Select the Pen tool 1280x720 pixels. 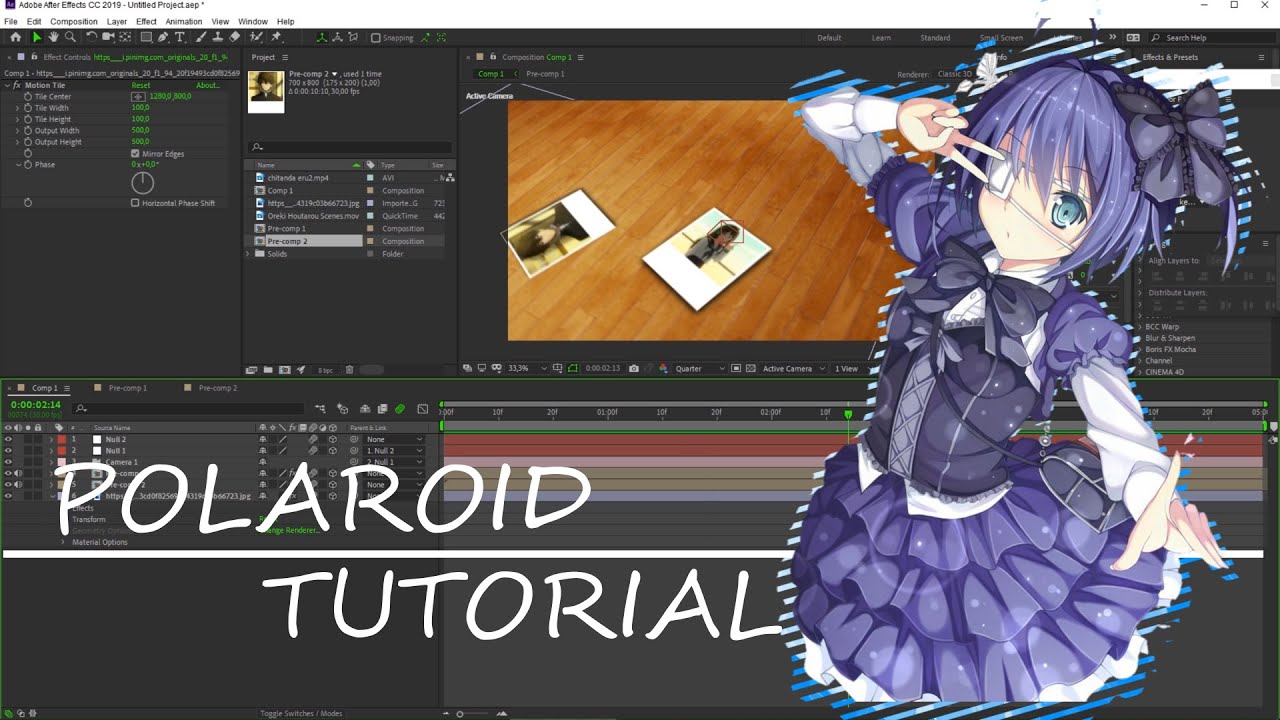[163, 37]
